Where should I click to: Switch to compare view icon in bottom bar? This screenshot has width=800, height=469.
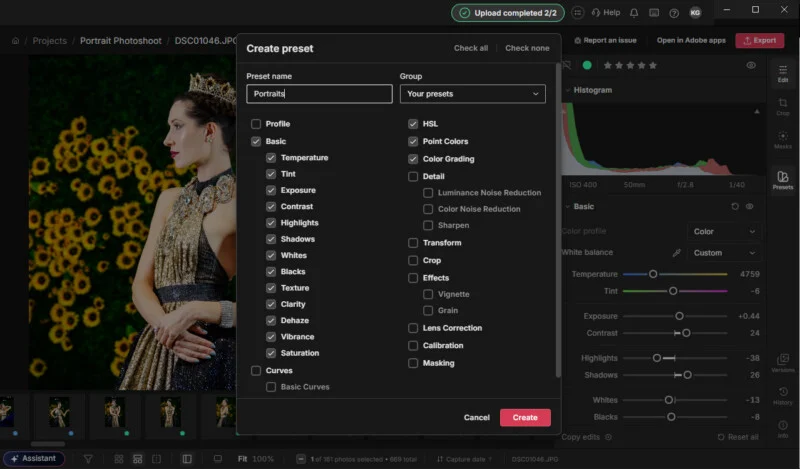point(157,459)
